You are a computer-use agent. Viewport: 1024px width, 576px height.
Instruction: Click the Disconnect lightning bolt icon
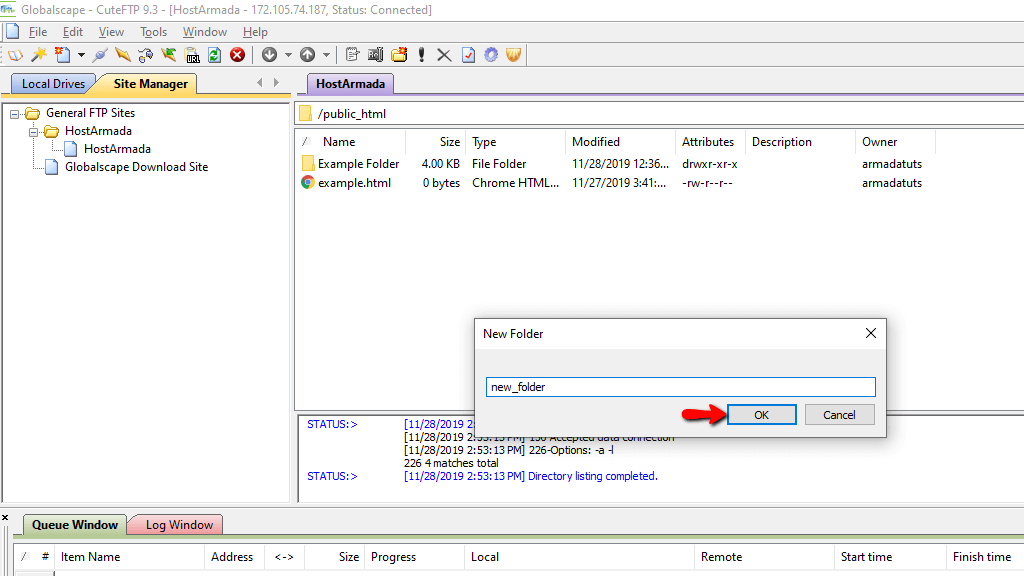click(x=123, y=55)
